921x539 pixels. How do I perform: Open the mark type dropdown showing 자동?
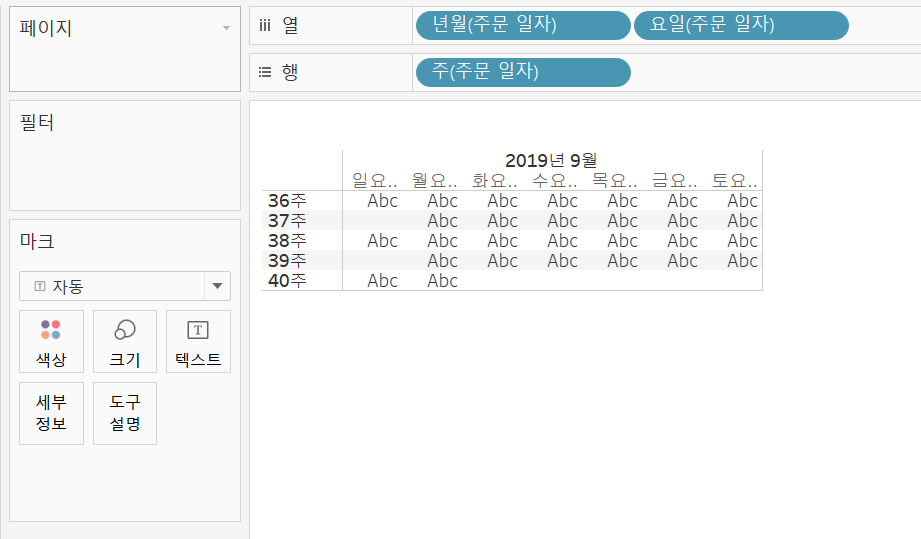(125, 286)
